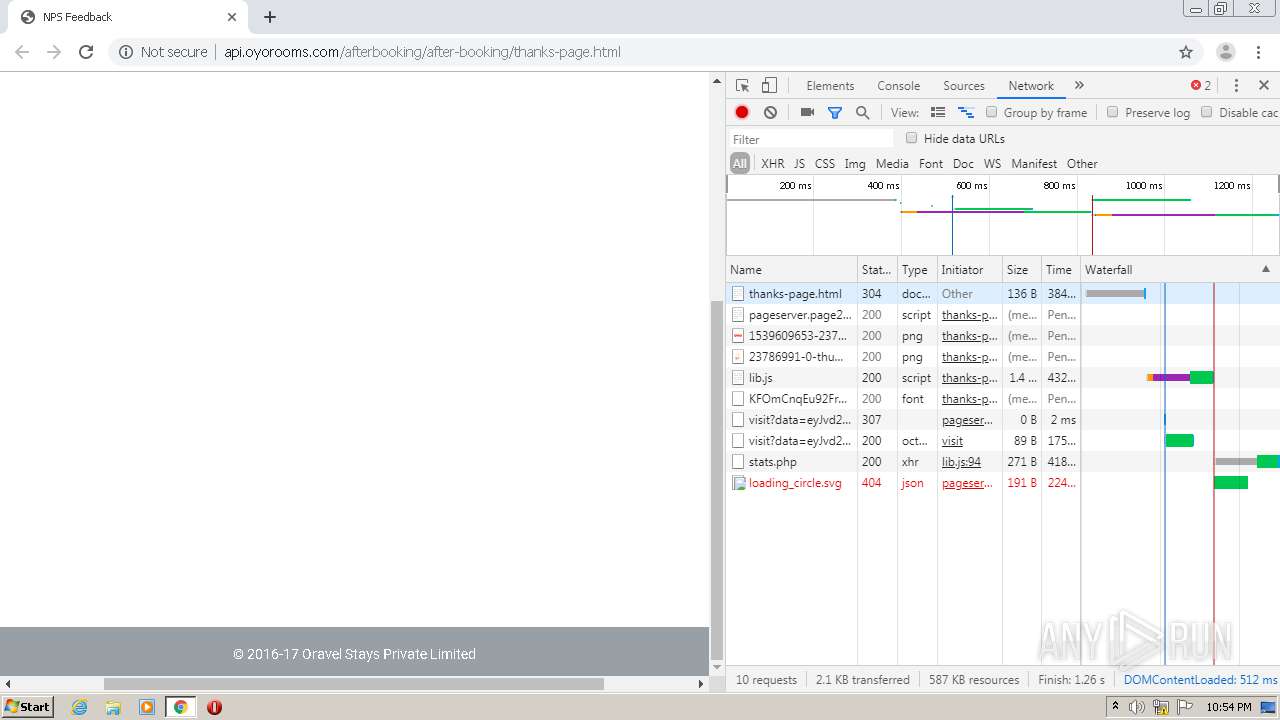1280x720 pixels.
Task: Close the DevTools panel
Action: [1264, 86]
